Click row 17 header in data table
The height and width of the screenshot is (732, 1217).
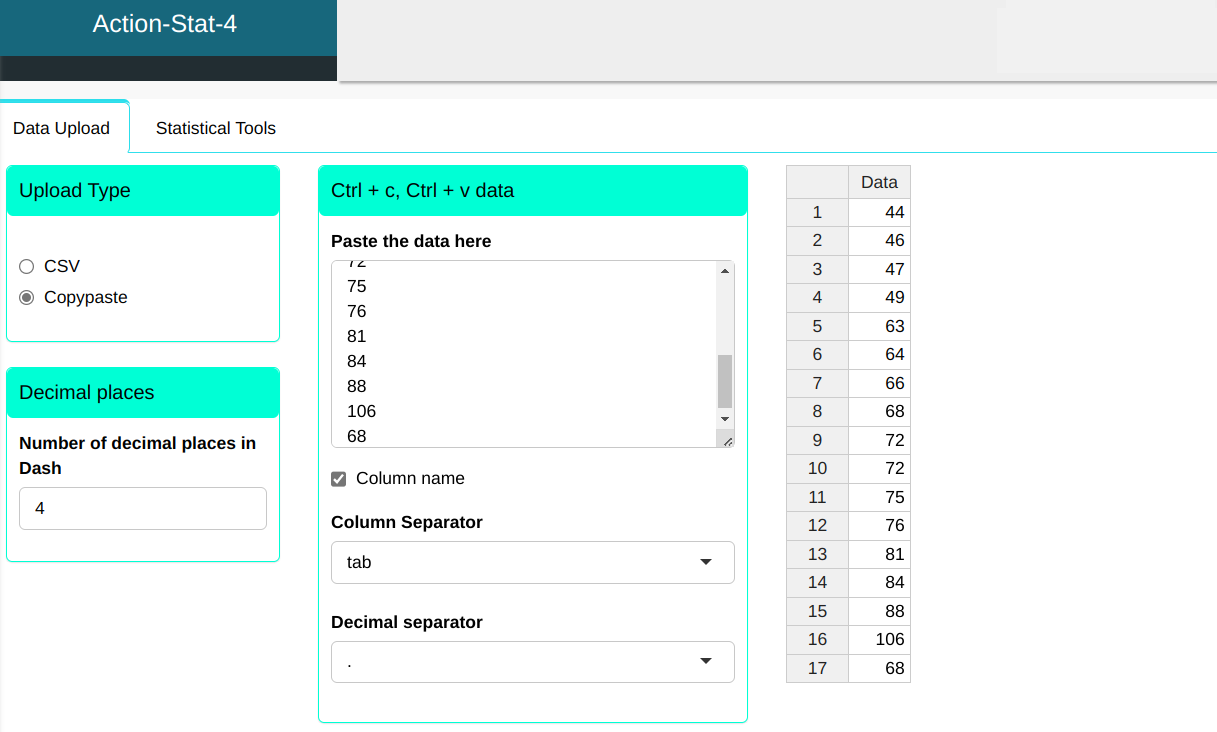tap(817, 668)
